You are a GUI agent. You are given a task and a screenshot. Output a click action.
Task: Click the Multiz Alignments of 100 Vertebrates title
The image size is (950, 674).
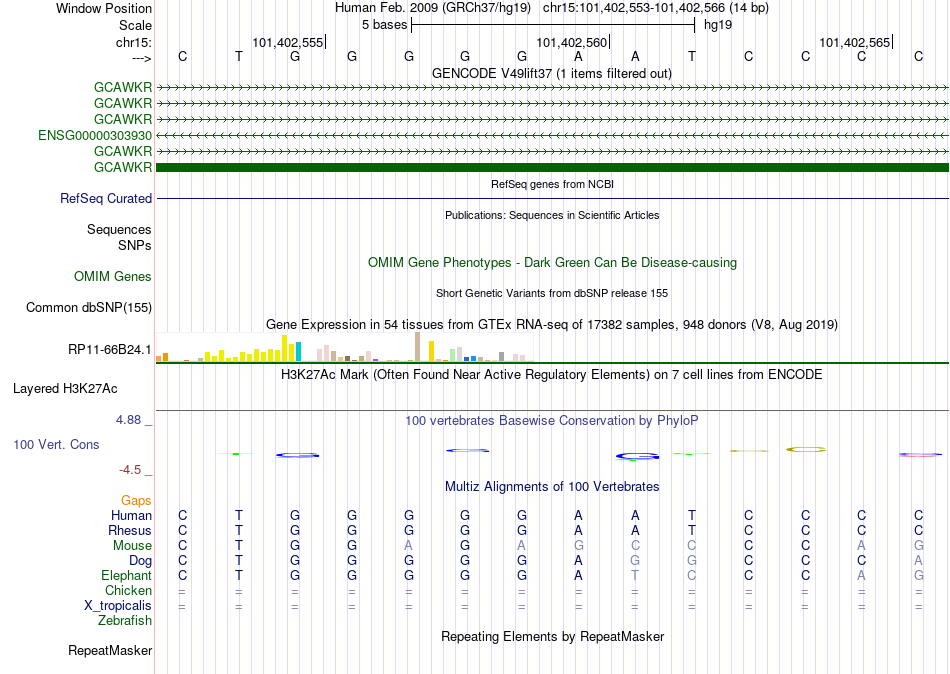click(x=552, y=486)
